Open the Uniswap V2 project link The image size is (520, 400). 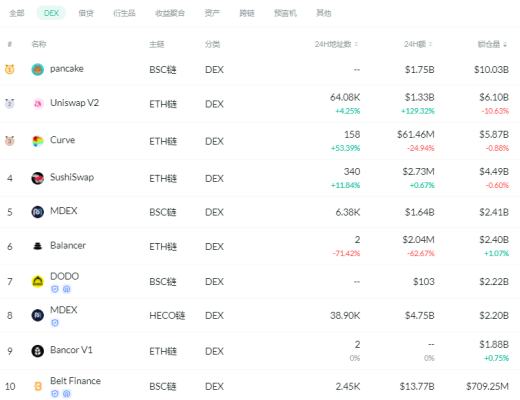coord(74,103)
